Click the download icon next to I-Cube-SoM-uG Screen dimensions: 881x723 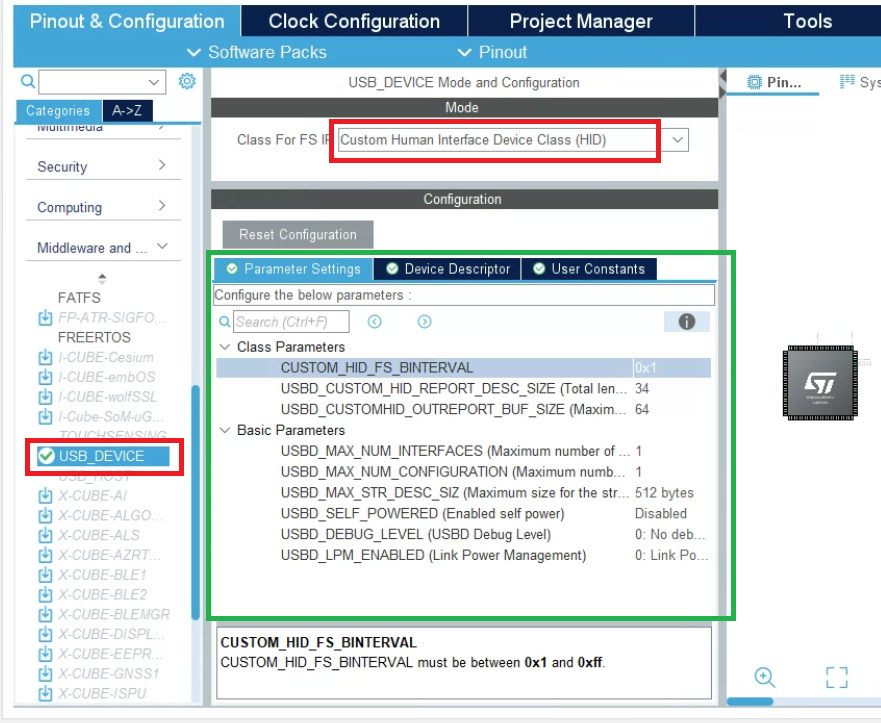[x=45, y=417]
